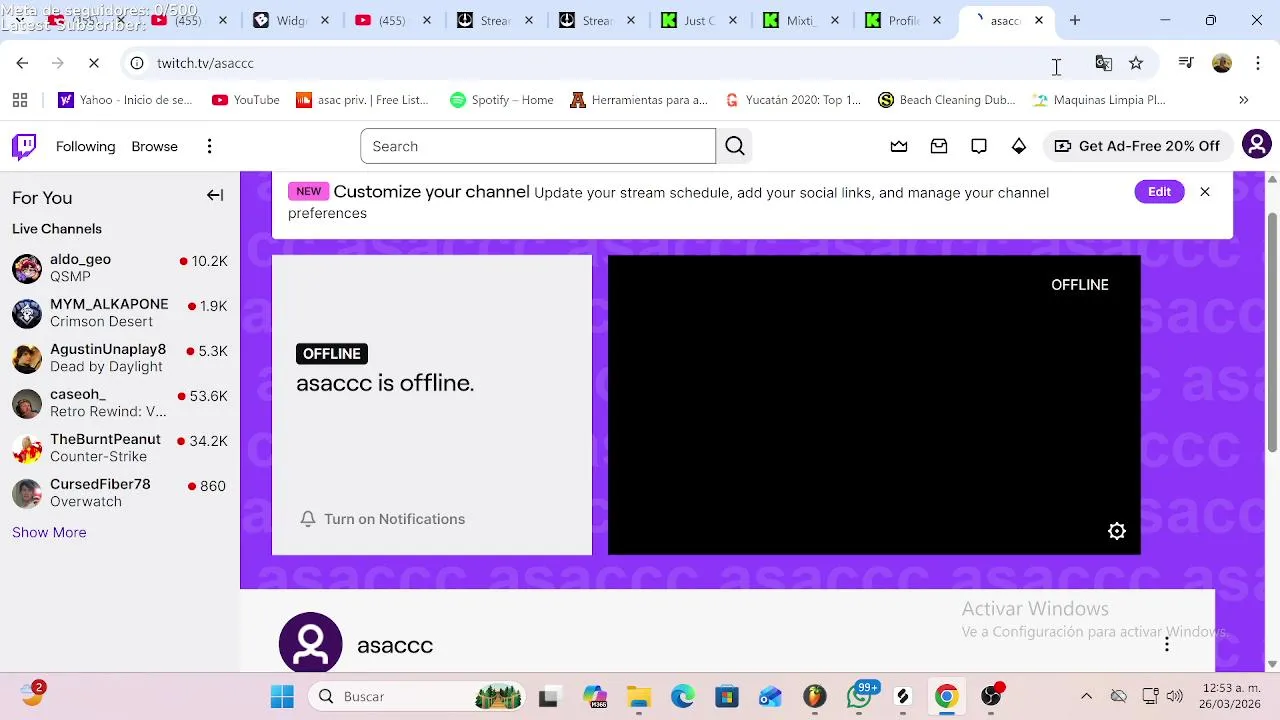The height and width of the screenshot is (720, 1280).
Task: Open the Beach Cleaning Dub bookmark
Action: [x=947, y=100]
